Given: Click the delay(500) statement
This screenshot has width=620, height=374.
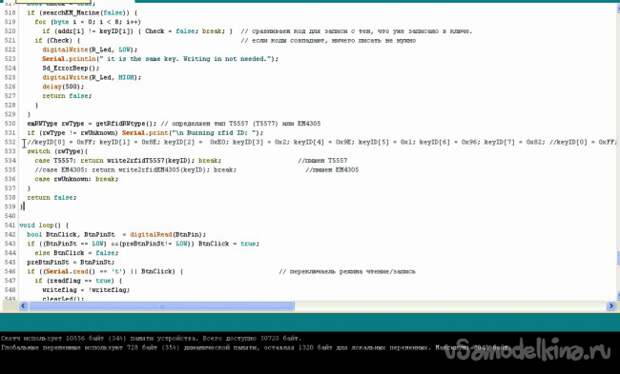Looking at the screenshot, I should pos(63,86).
